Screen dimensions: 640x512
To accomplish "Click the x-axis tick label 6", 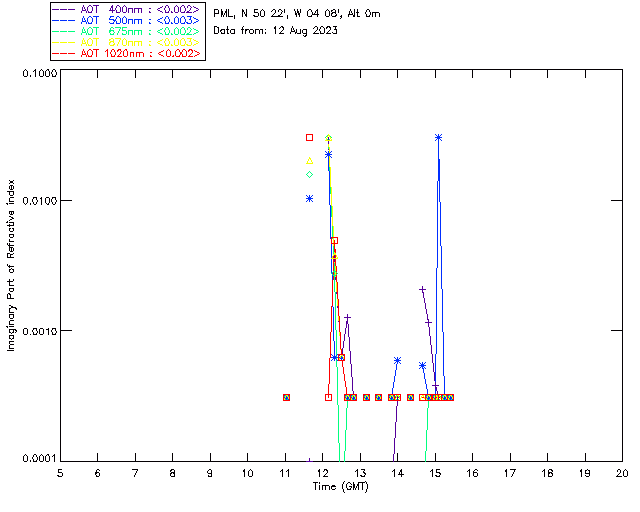I will pyautogui.click(x=98, y=473).
